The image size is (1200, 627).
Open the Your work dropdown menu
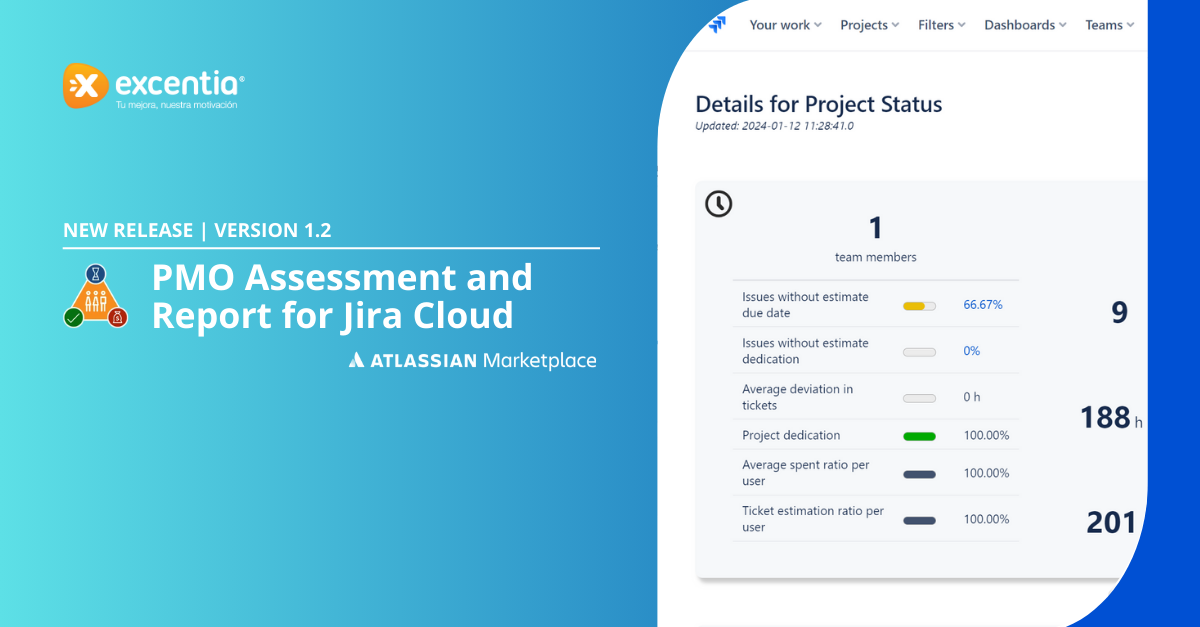coord(785,25)
